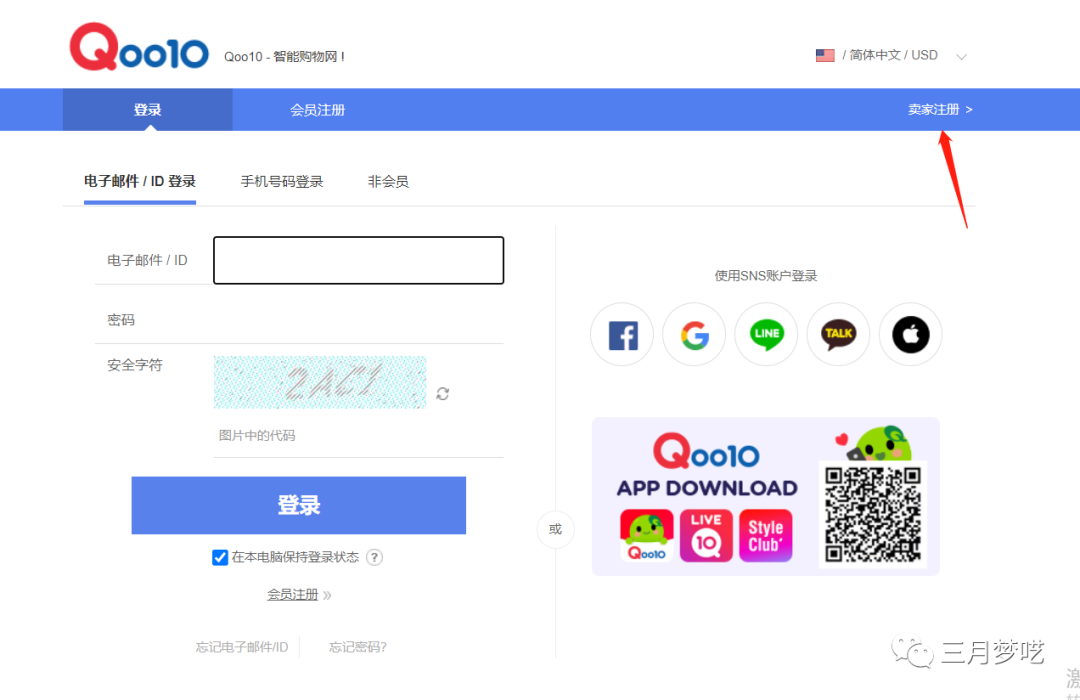Screen dimensions: 1080x700
Task: Log in with LINE icon
Action: tap(767, 335)
